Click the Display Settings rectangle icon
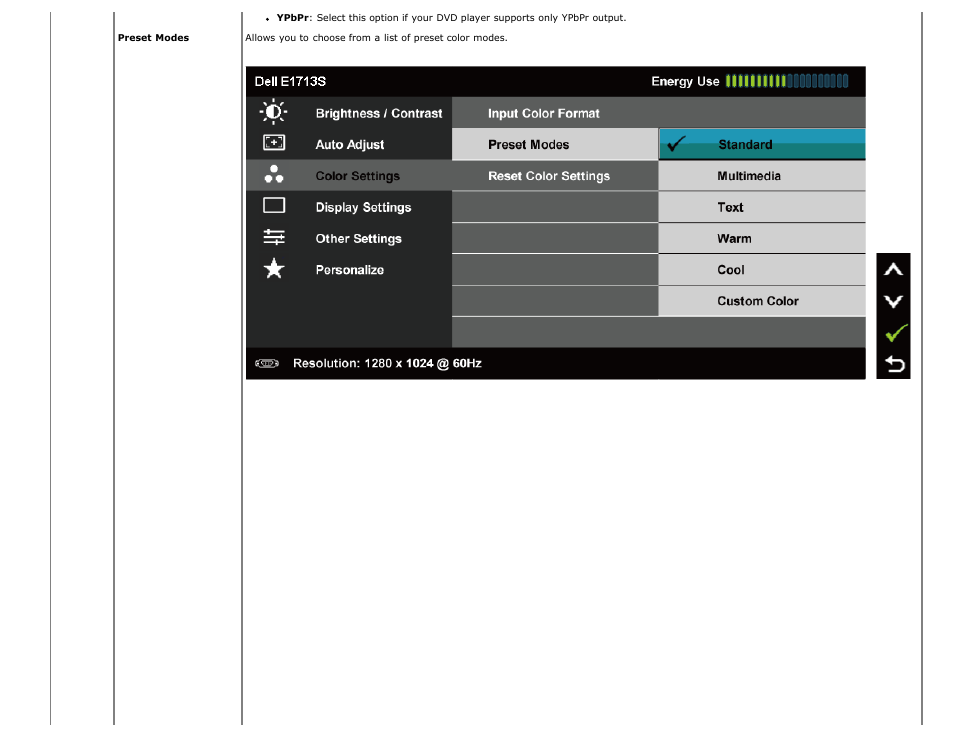This screenshot has height=738, width=954. pyautogui.click(x=274, y=206)
